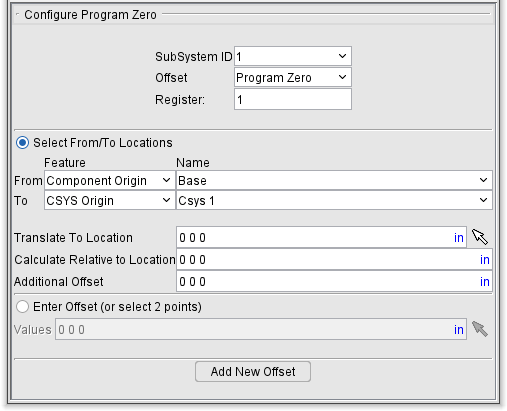Click the 'in' unit link in Calculate Relative field
The width and height of the screenshot is (507, 411).
(484, 260)
